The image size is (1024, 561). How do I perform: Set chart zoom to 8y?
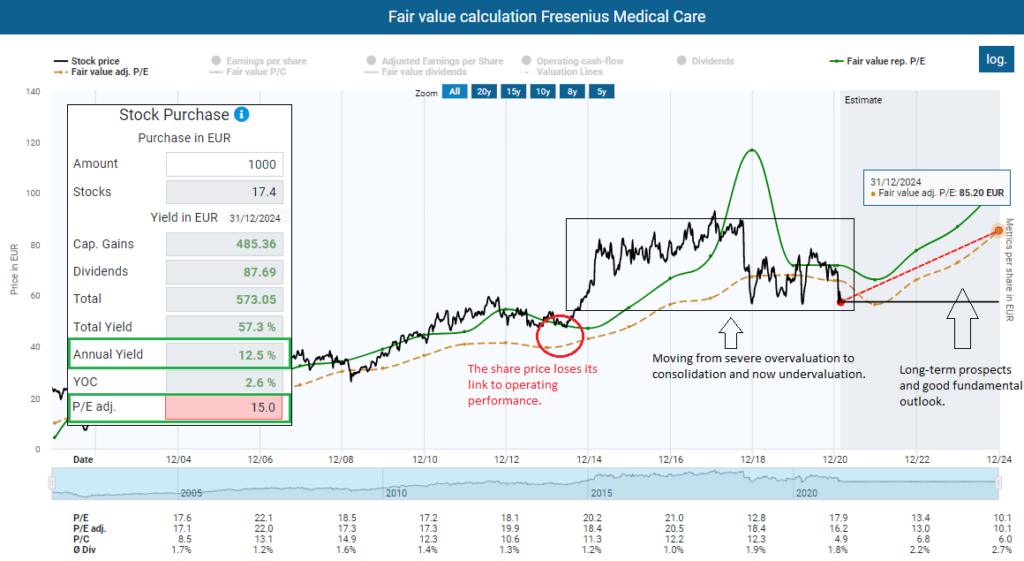(x=572, y=91)
